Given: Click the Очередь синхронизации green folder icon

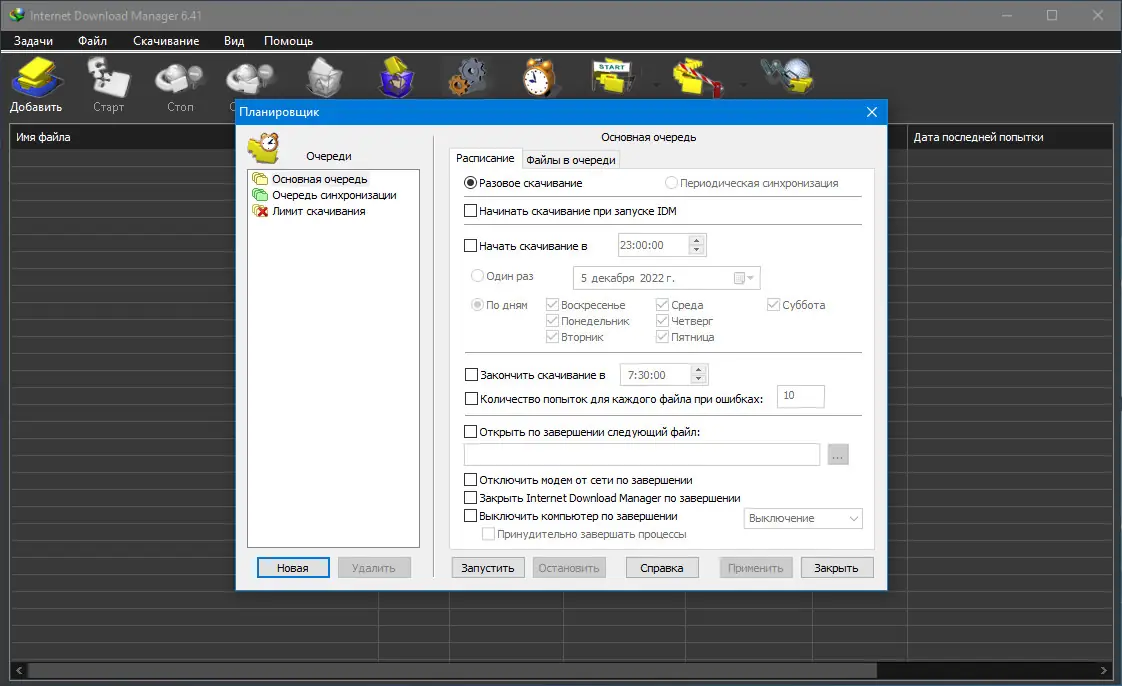Looking at the screenshot, I should (x=260, y=195).
